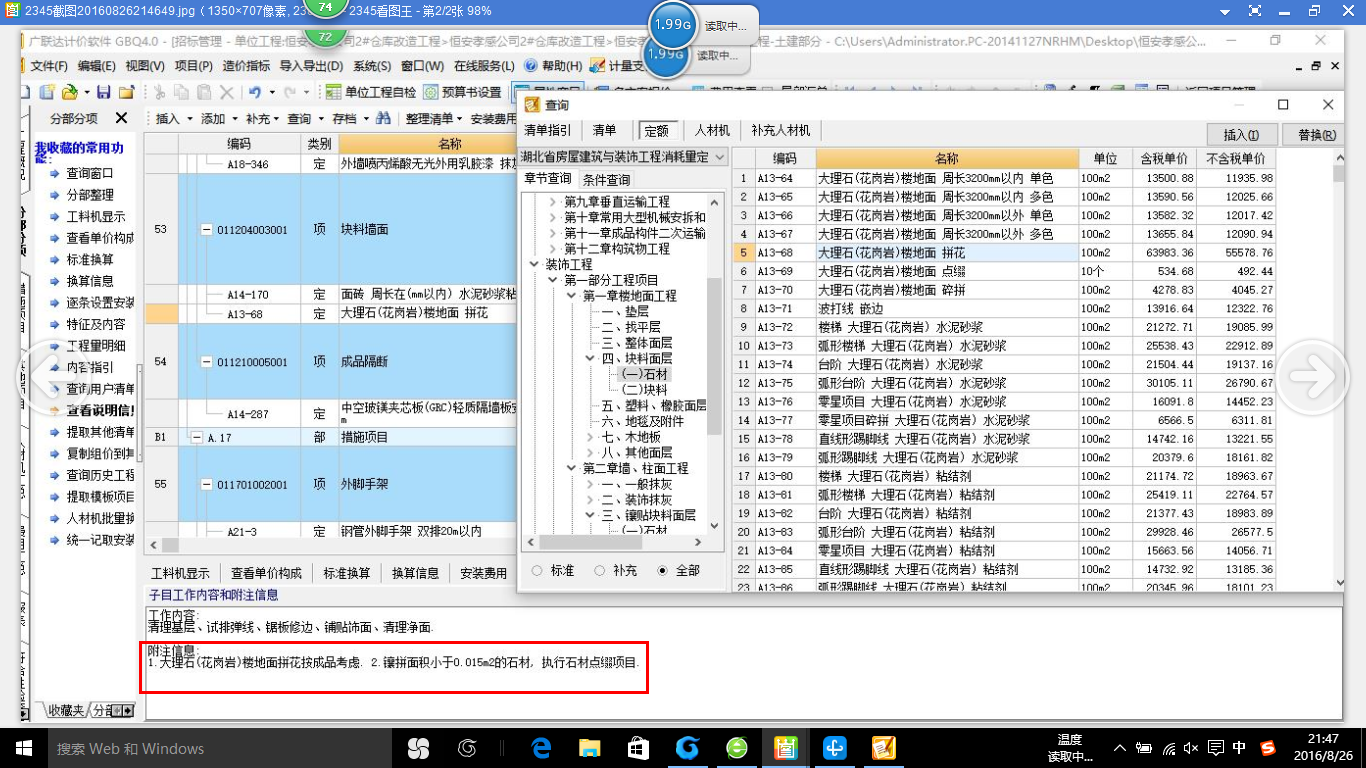Click the 查询窗口 sidebar item
1366x768 pixels.
tap(90, 173)
